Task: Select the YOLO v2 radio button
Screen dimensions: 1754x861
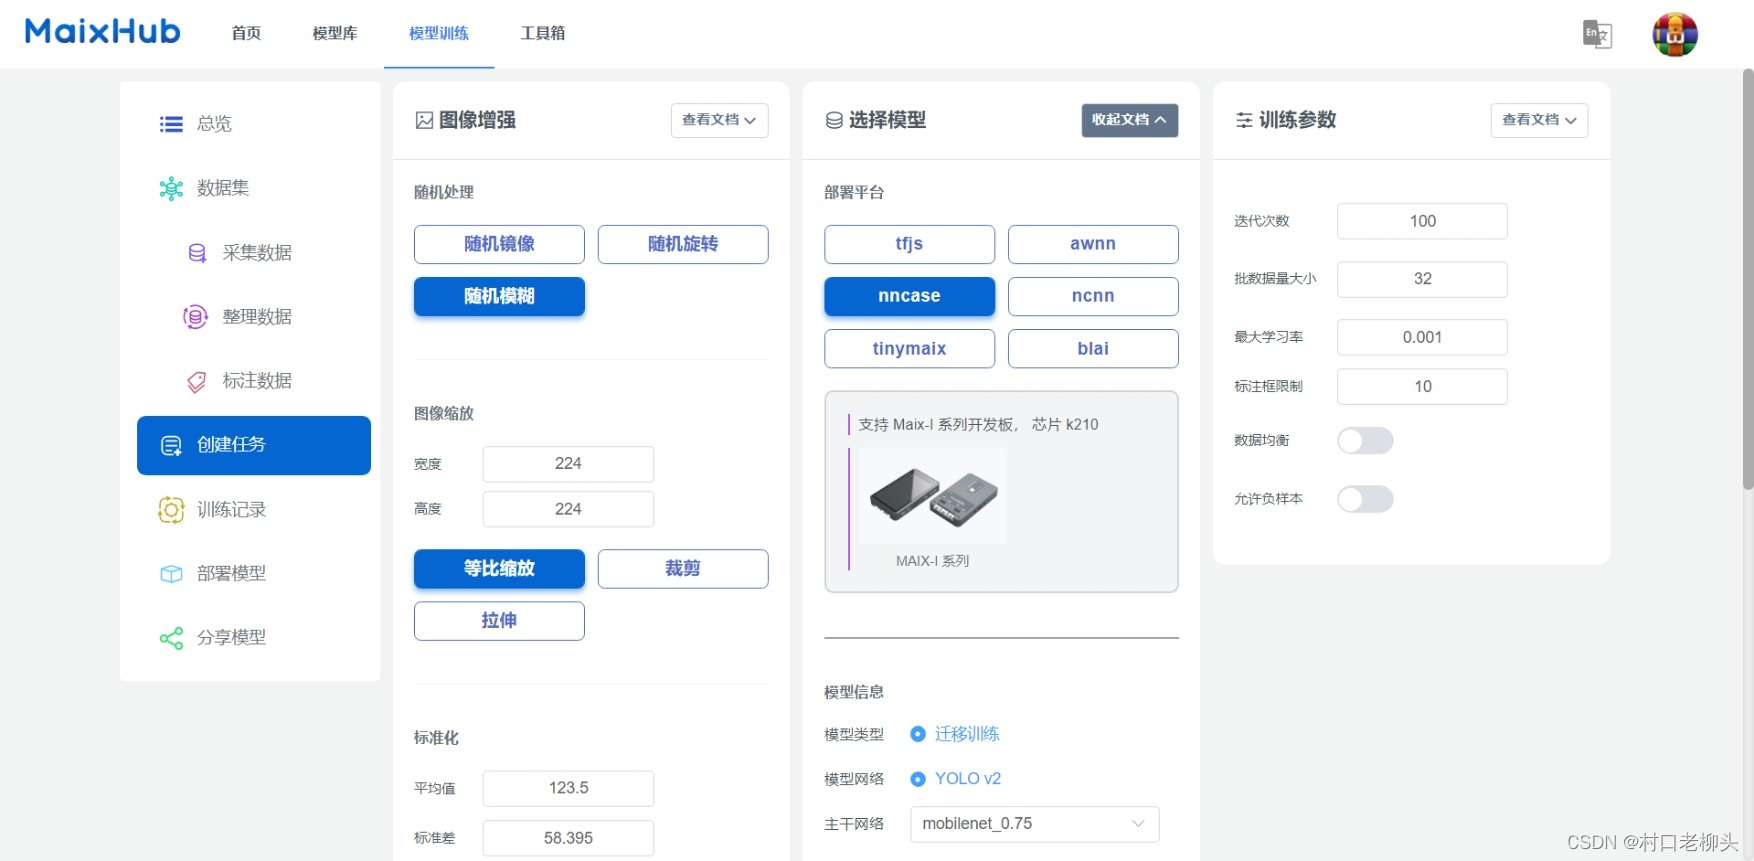Action: [918, 779]
